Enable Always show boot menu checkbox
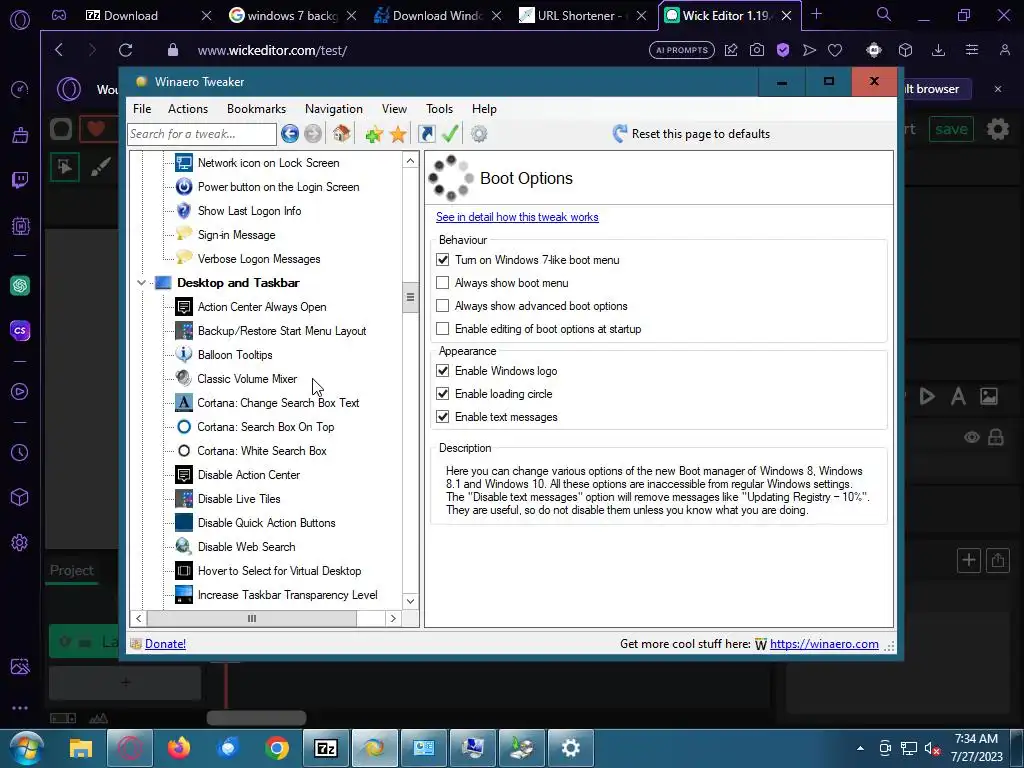Viewport: 1024px width, 768px height. (x=443, y=283)
